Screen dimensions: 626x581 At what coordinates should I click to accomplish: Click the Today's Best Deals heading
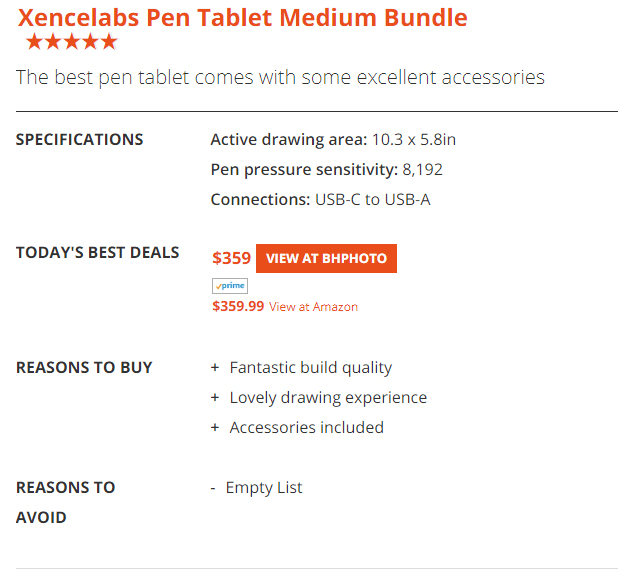point(97,252)
